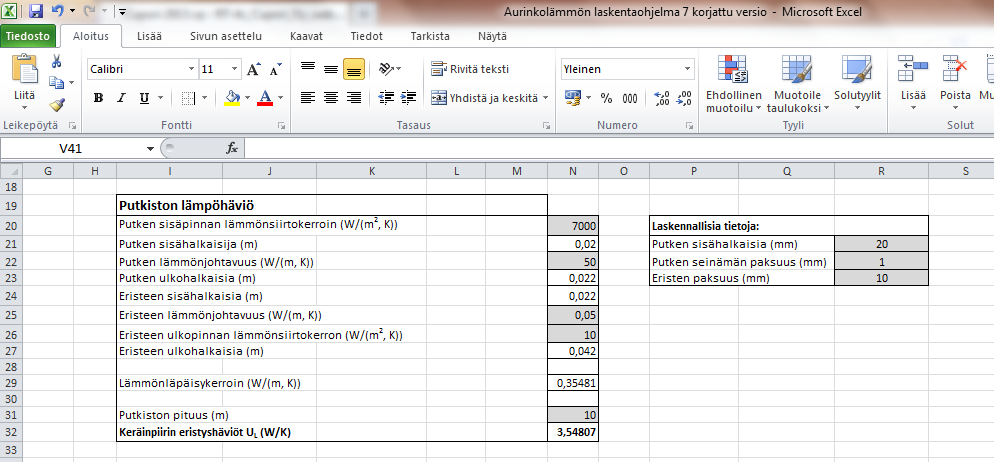Select cell 'Putkiston lämpöhäviö'

pos(170,205)
